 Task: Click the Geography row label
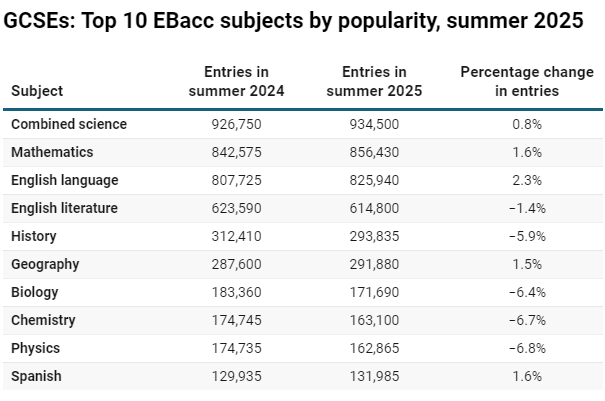[45, 264]
